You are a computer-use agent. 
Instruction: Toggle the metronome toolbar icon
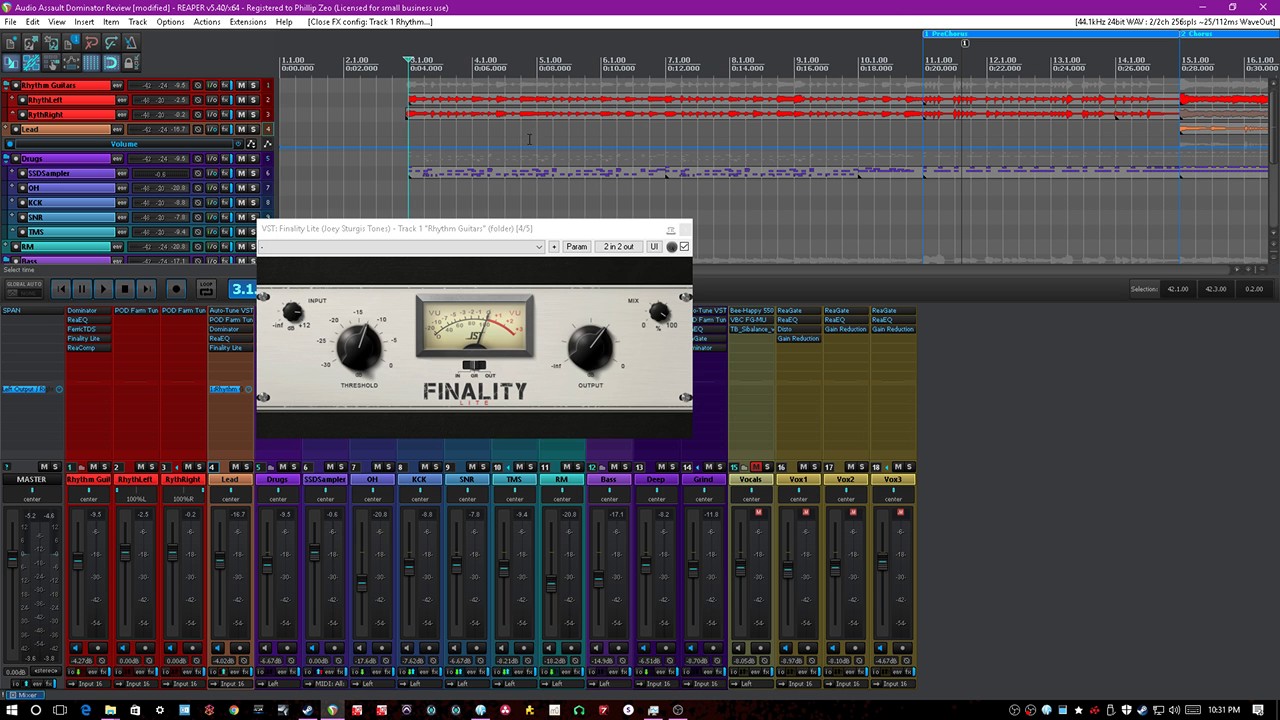[x=131, y=43]
